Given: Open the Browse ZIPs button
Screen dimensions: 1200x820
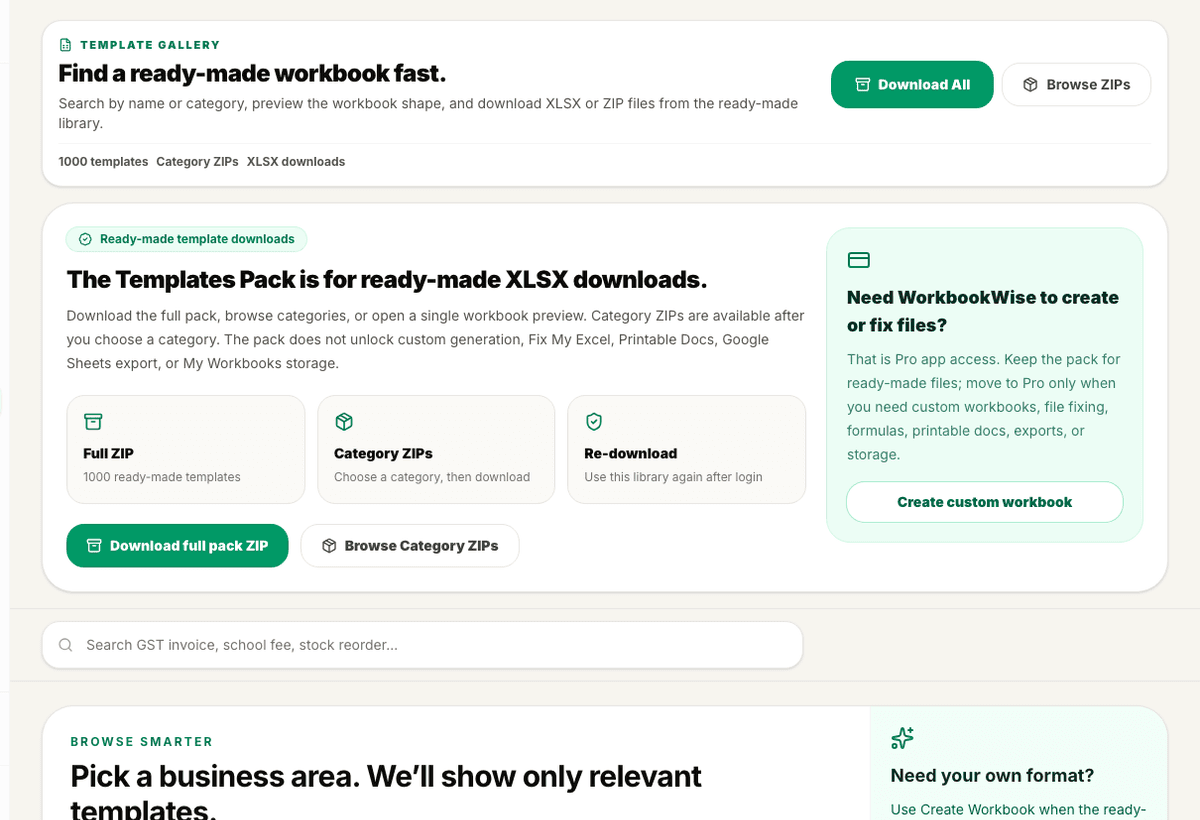Looking at the screenshot, I should (1076, 85).
